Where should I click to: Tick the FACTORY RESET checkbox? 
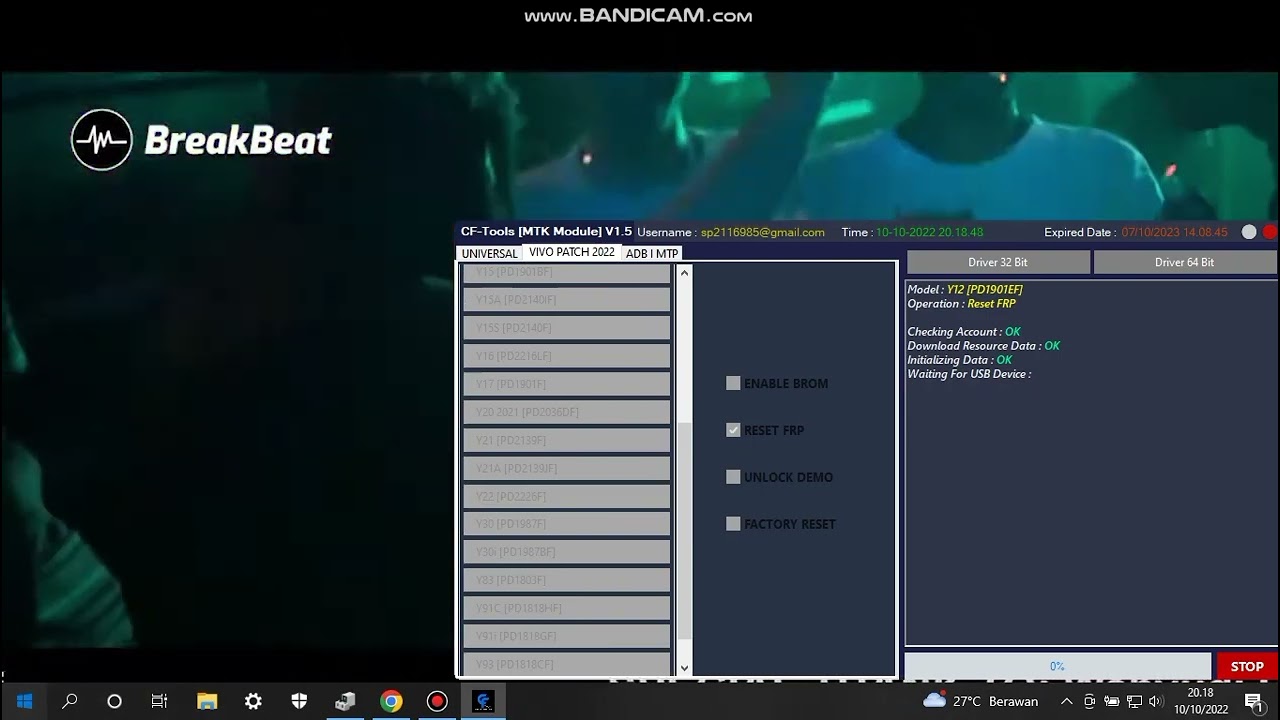pos(733,524)
